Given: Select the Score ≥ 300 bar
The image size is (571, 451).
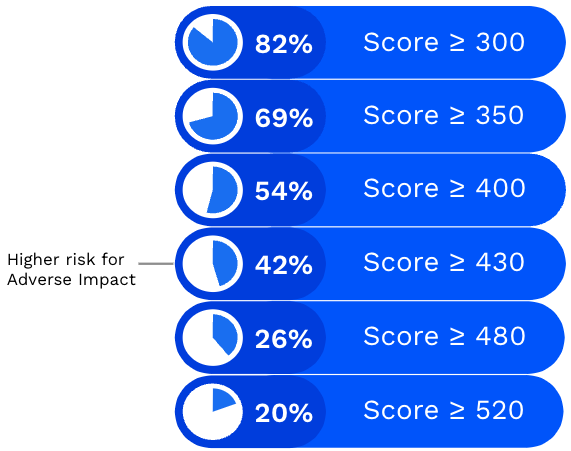Looking at the screenshot, I should click(x=370, y=42).
